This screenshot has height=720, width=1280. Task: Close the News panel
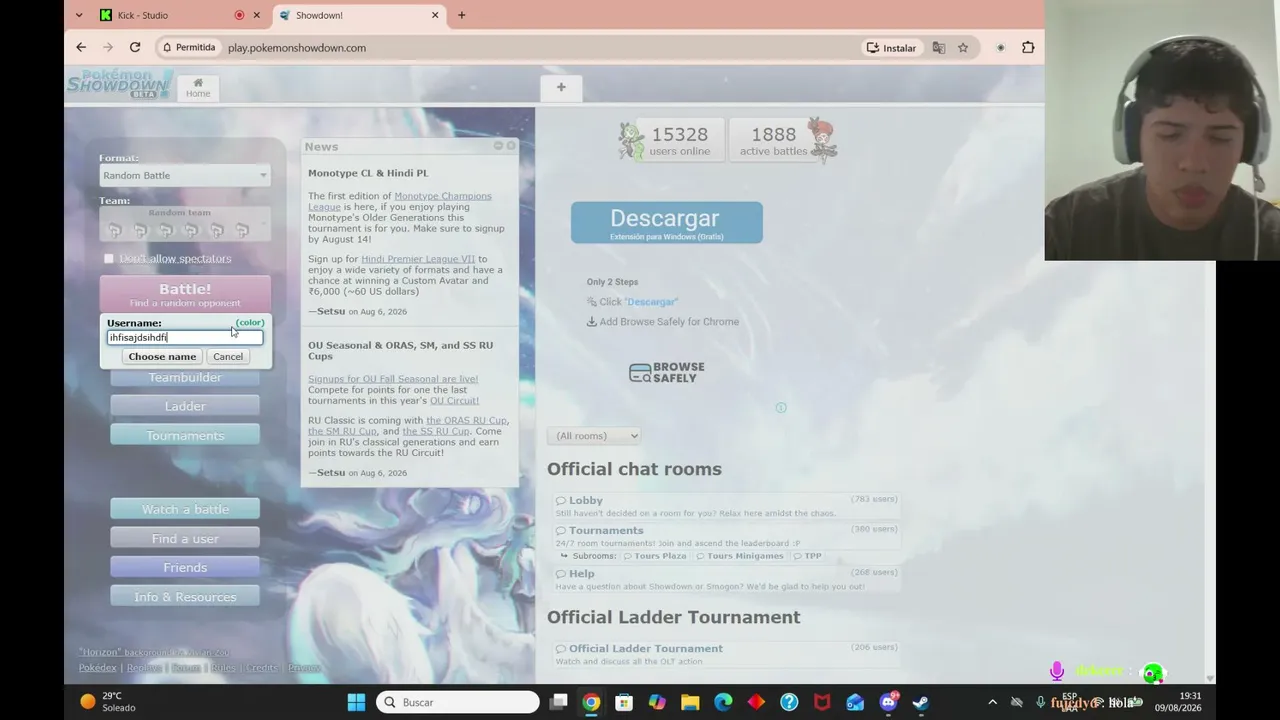click(x=511, y=146)
